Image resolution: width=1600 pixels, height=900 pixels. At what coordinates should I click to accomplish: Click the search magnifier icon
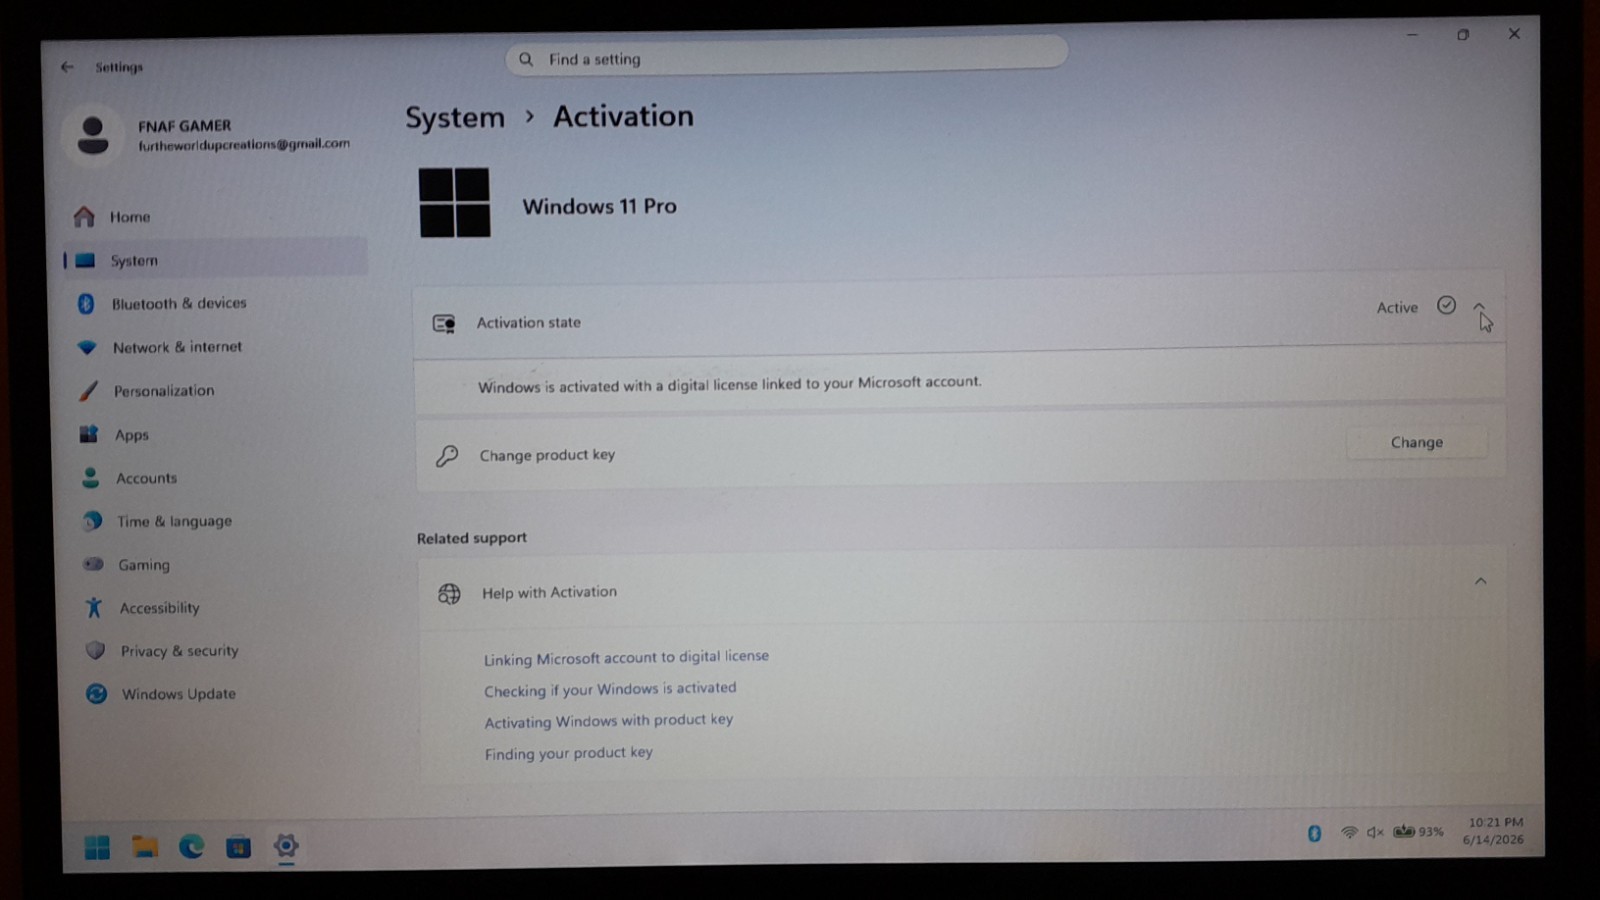click(x=526, y=59)
